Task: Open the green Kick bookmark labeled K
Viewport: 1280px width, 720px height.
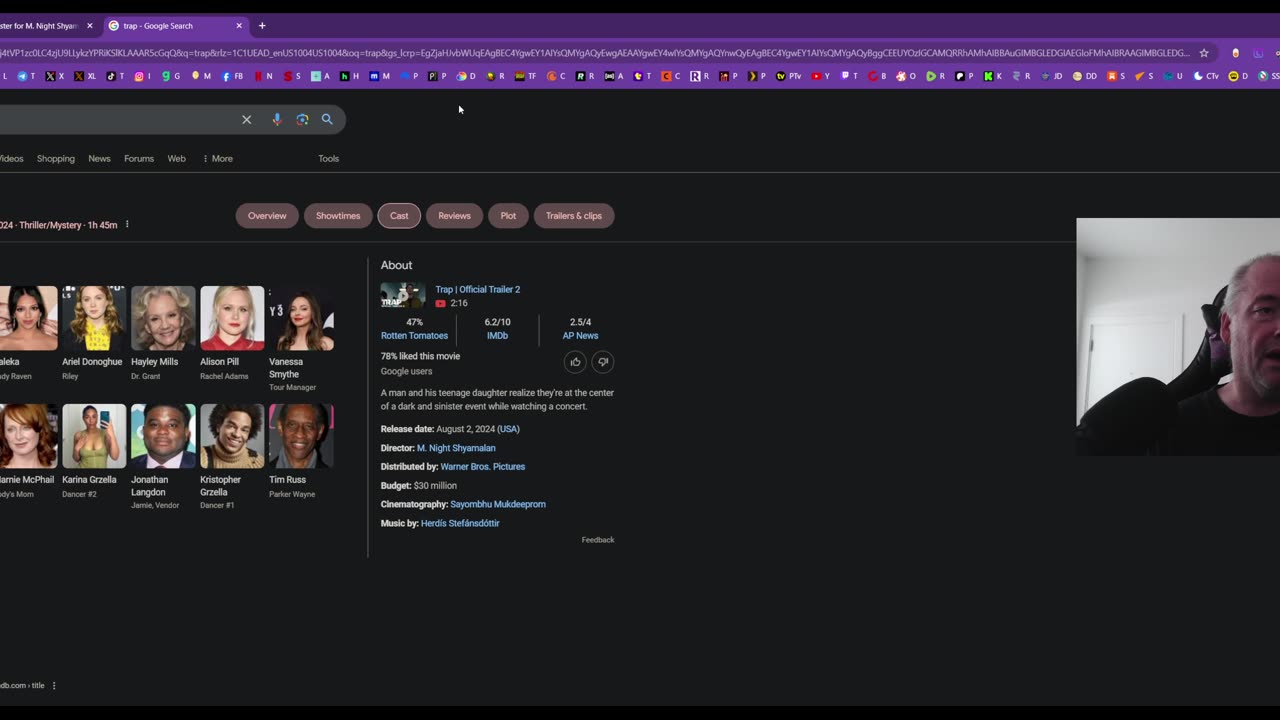Action: (x=993, y=76)
